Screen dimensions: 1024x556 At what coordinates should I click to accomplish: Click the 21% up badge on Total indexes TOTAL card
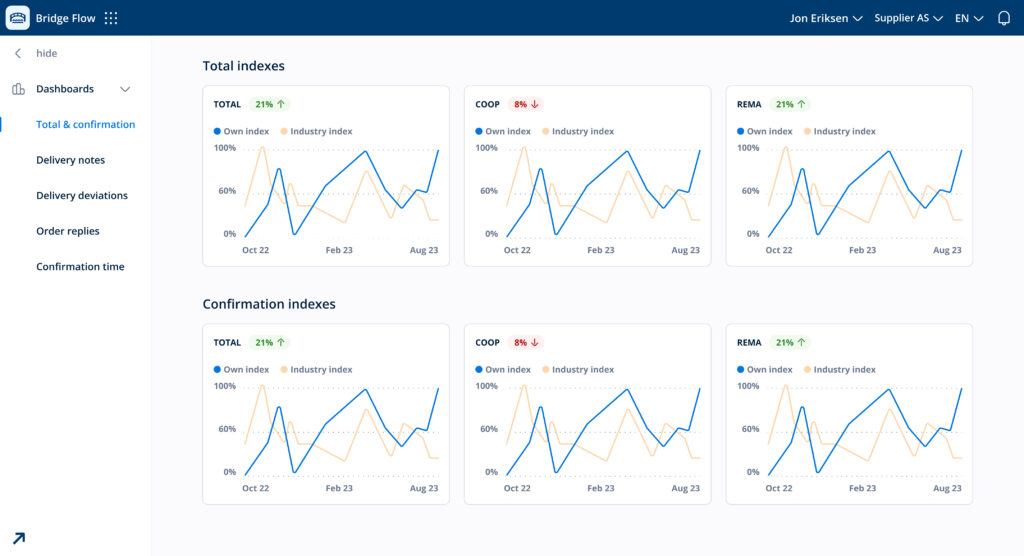pos(270,104)
